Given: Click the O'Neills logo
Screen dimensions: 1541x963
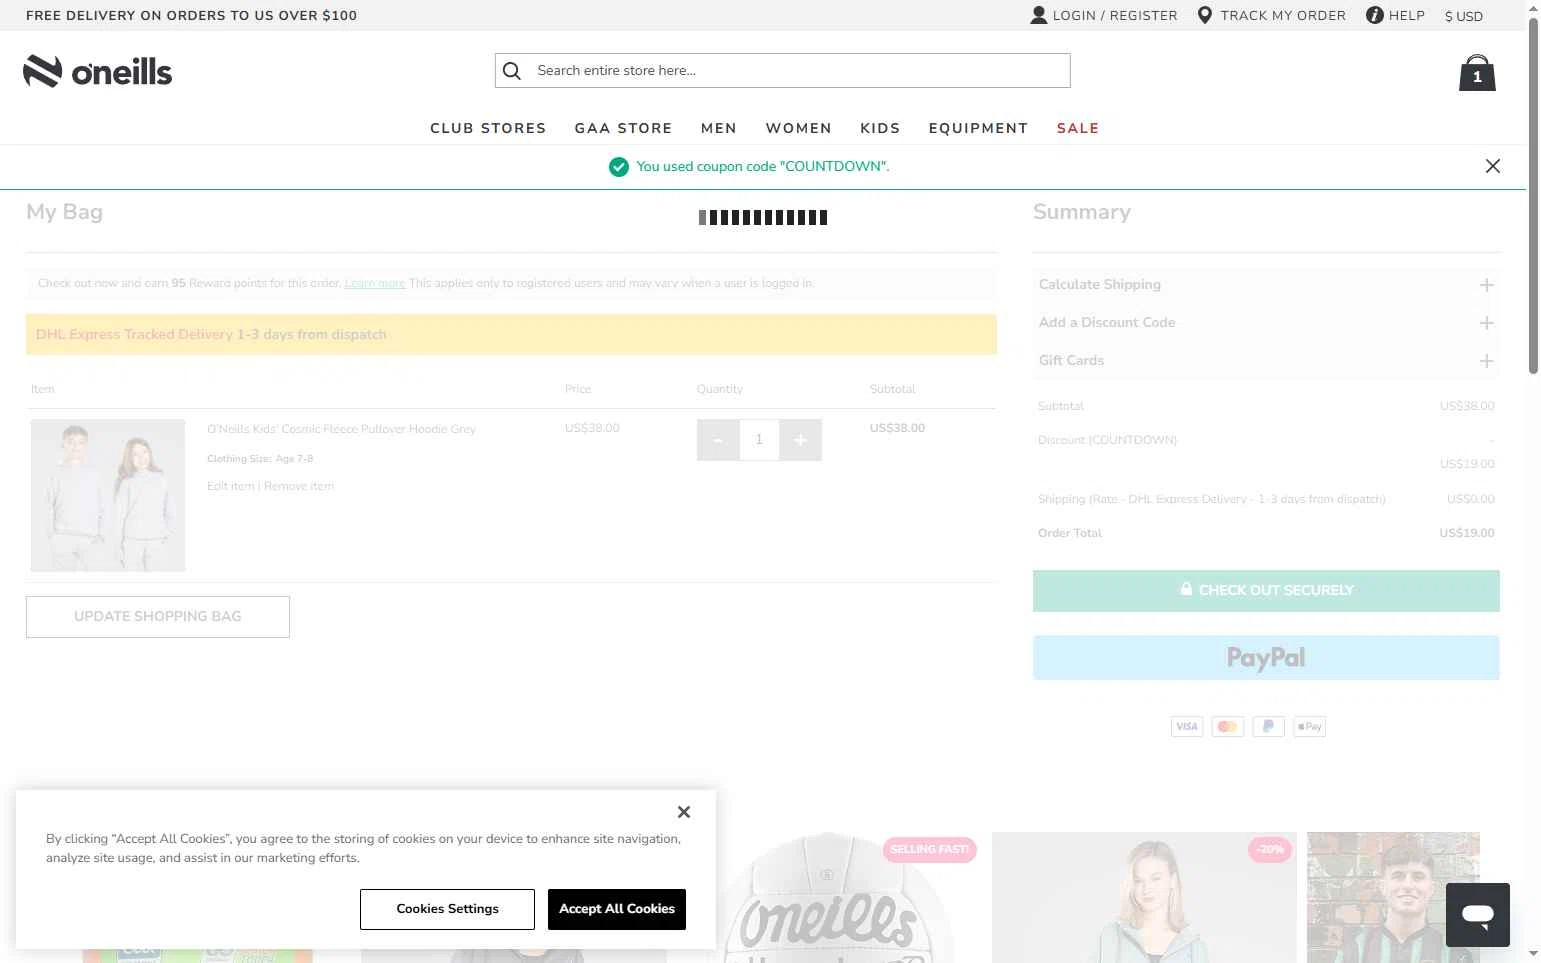Looking at the screenshot, I should coord(98,72).
